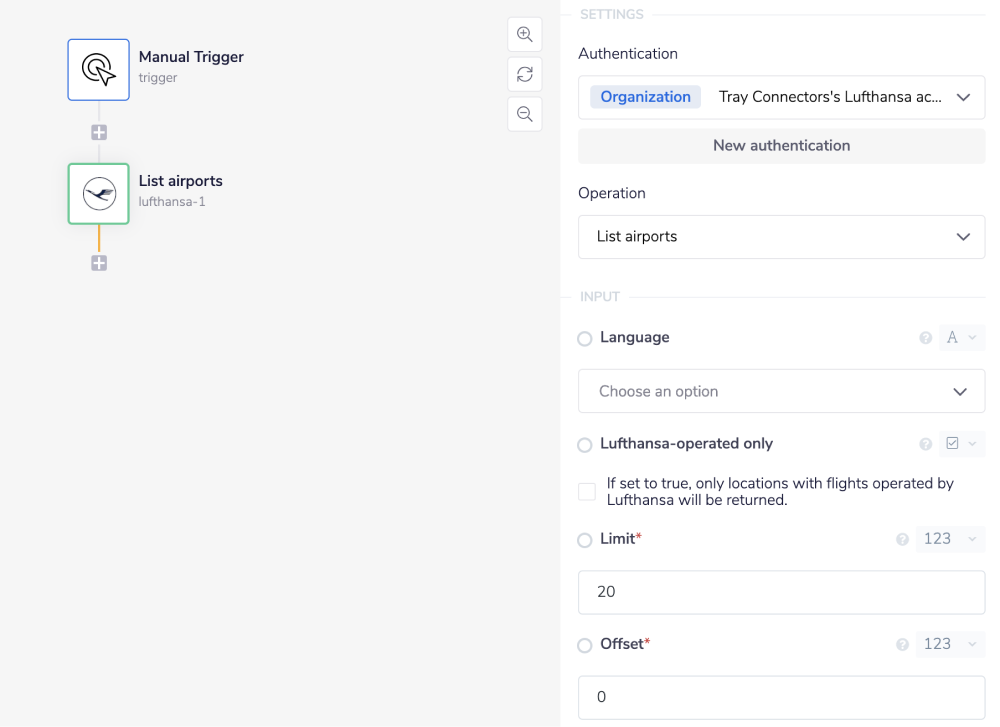1000x727 pixels.
Task: Add step below Manual Trigger via plus
Action: [99, 133]
